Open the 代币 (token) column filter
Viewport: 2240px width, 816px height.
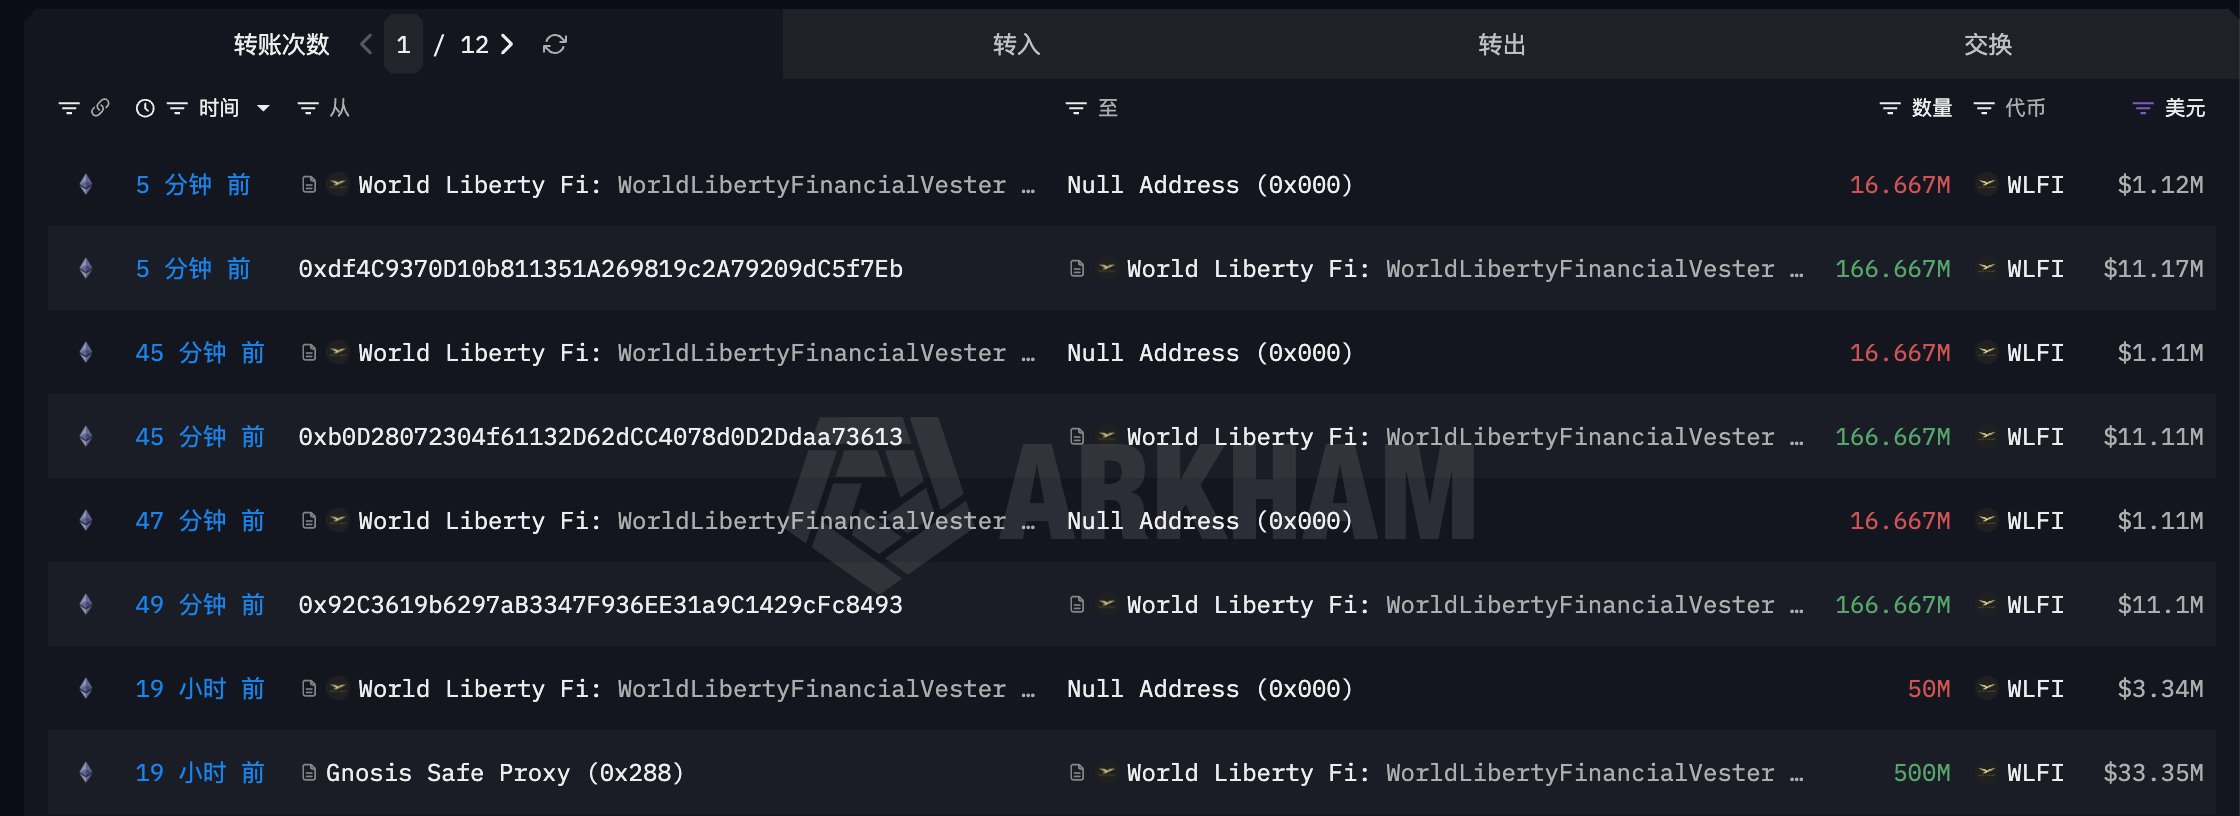tap(1984, 108)
